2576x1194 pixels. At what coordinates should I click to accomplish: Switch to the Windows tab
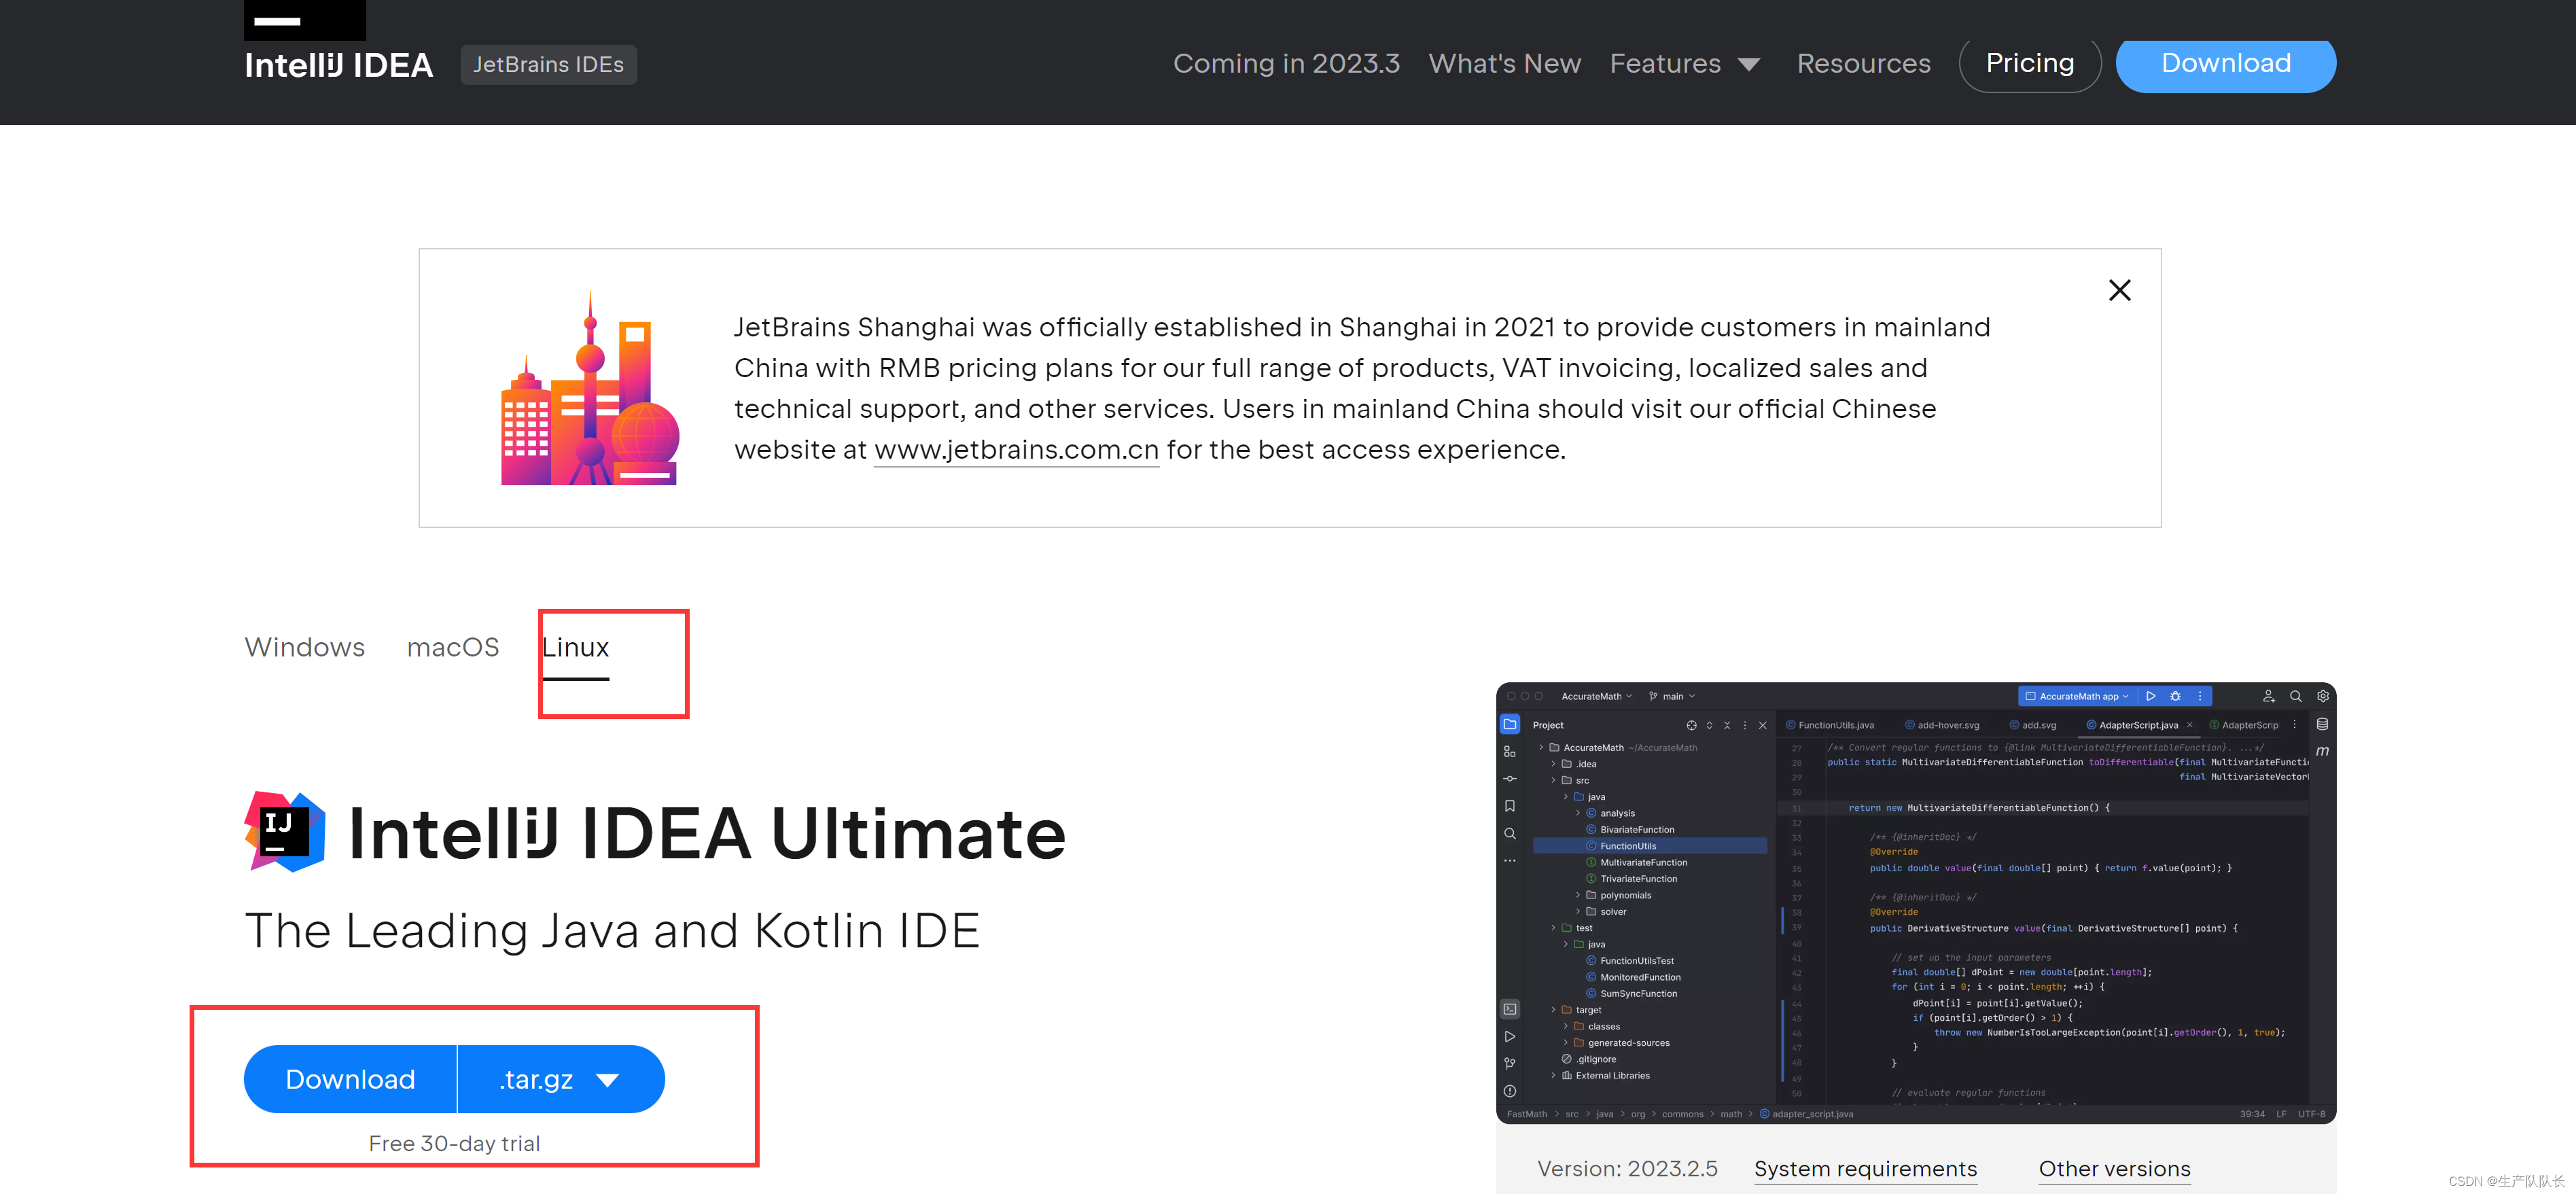[x=305, y=647]
